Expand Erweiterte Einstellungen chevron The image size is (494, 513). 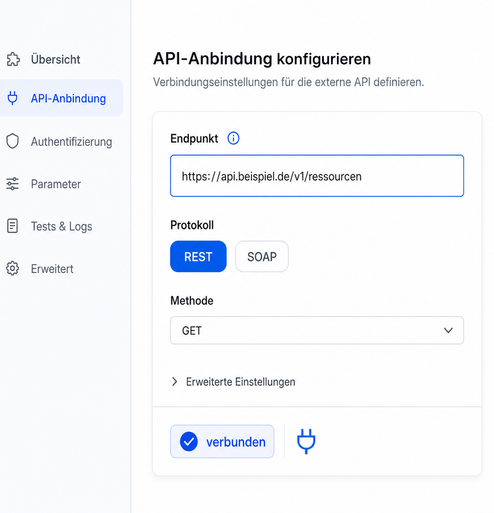[174, 382]
